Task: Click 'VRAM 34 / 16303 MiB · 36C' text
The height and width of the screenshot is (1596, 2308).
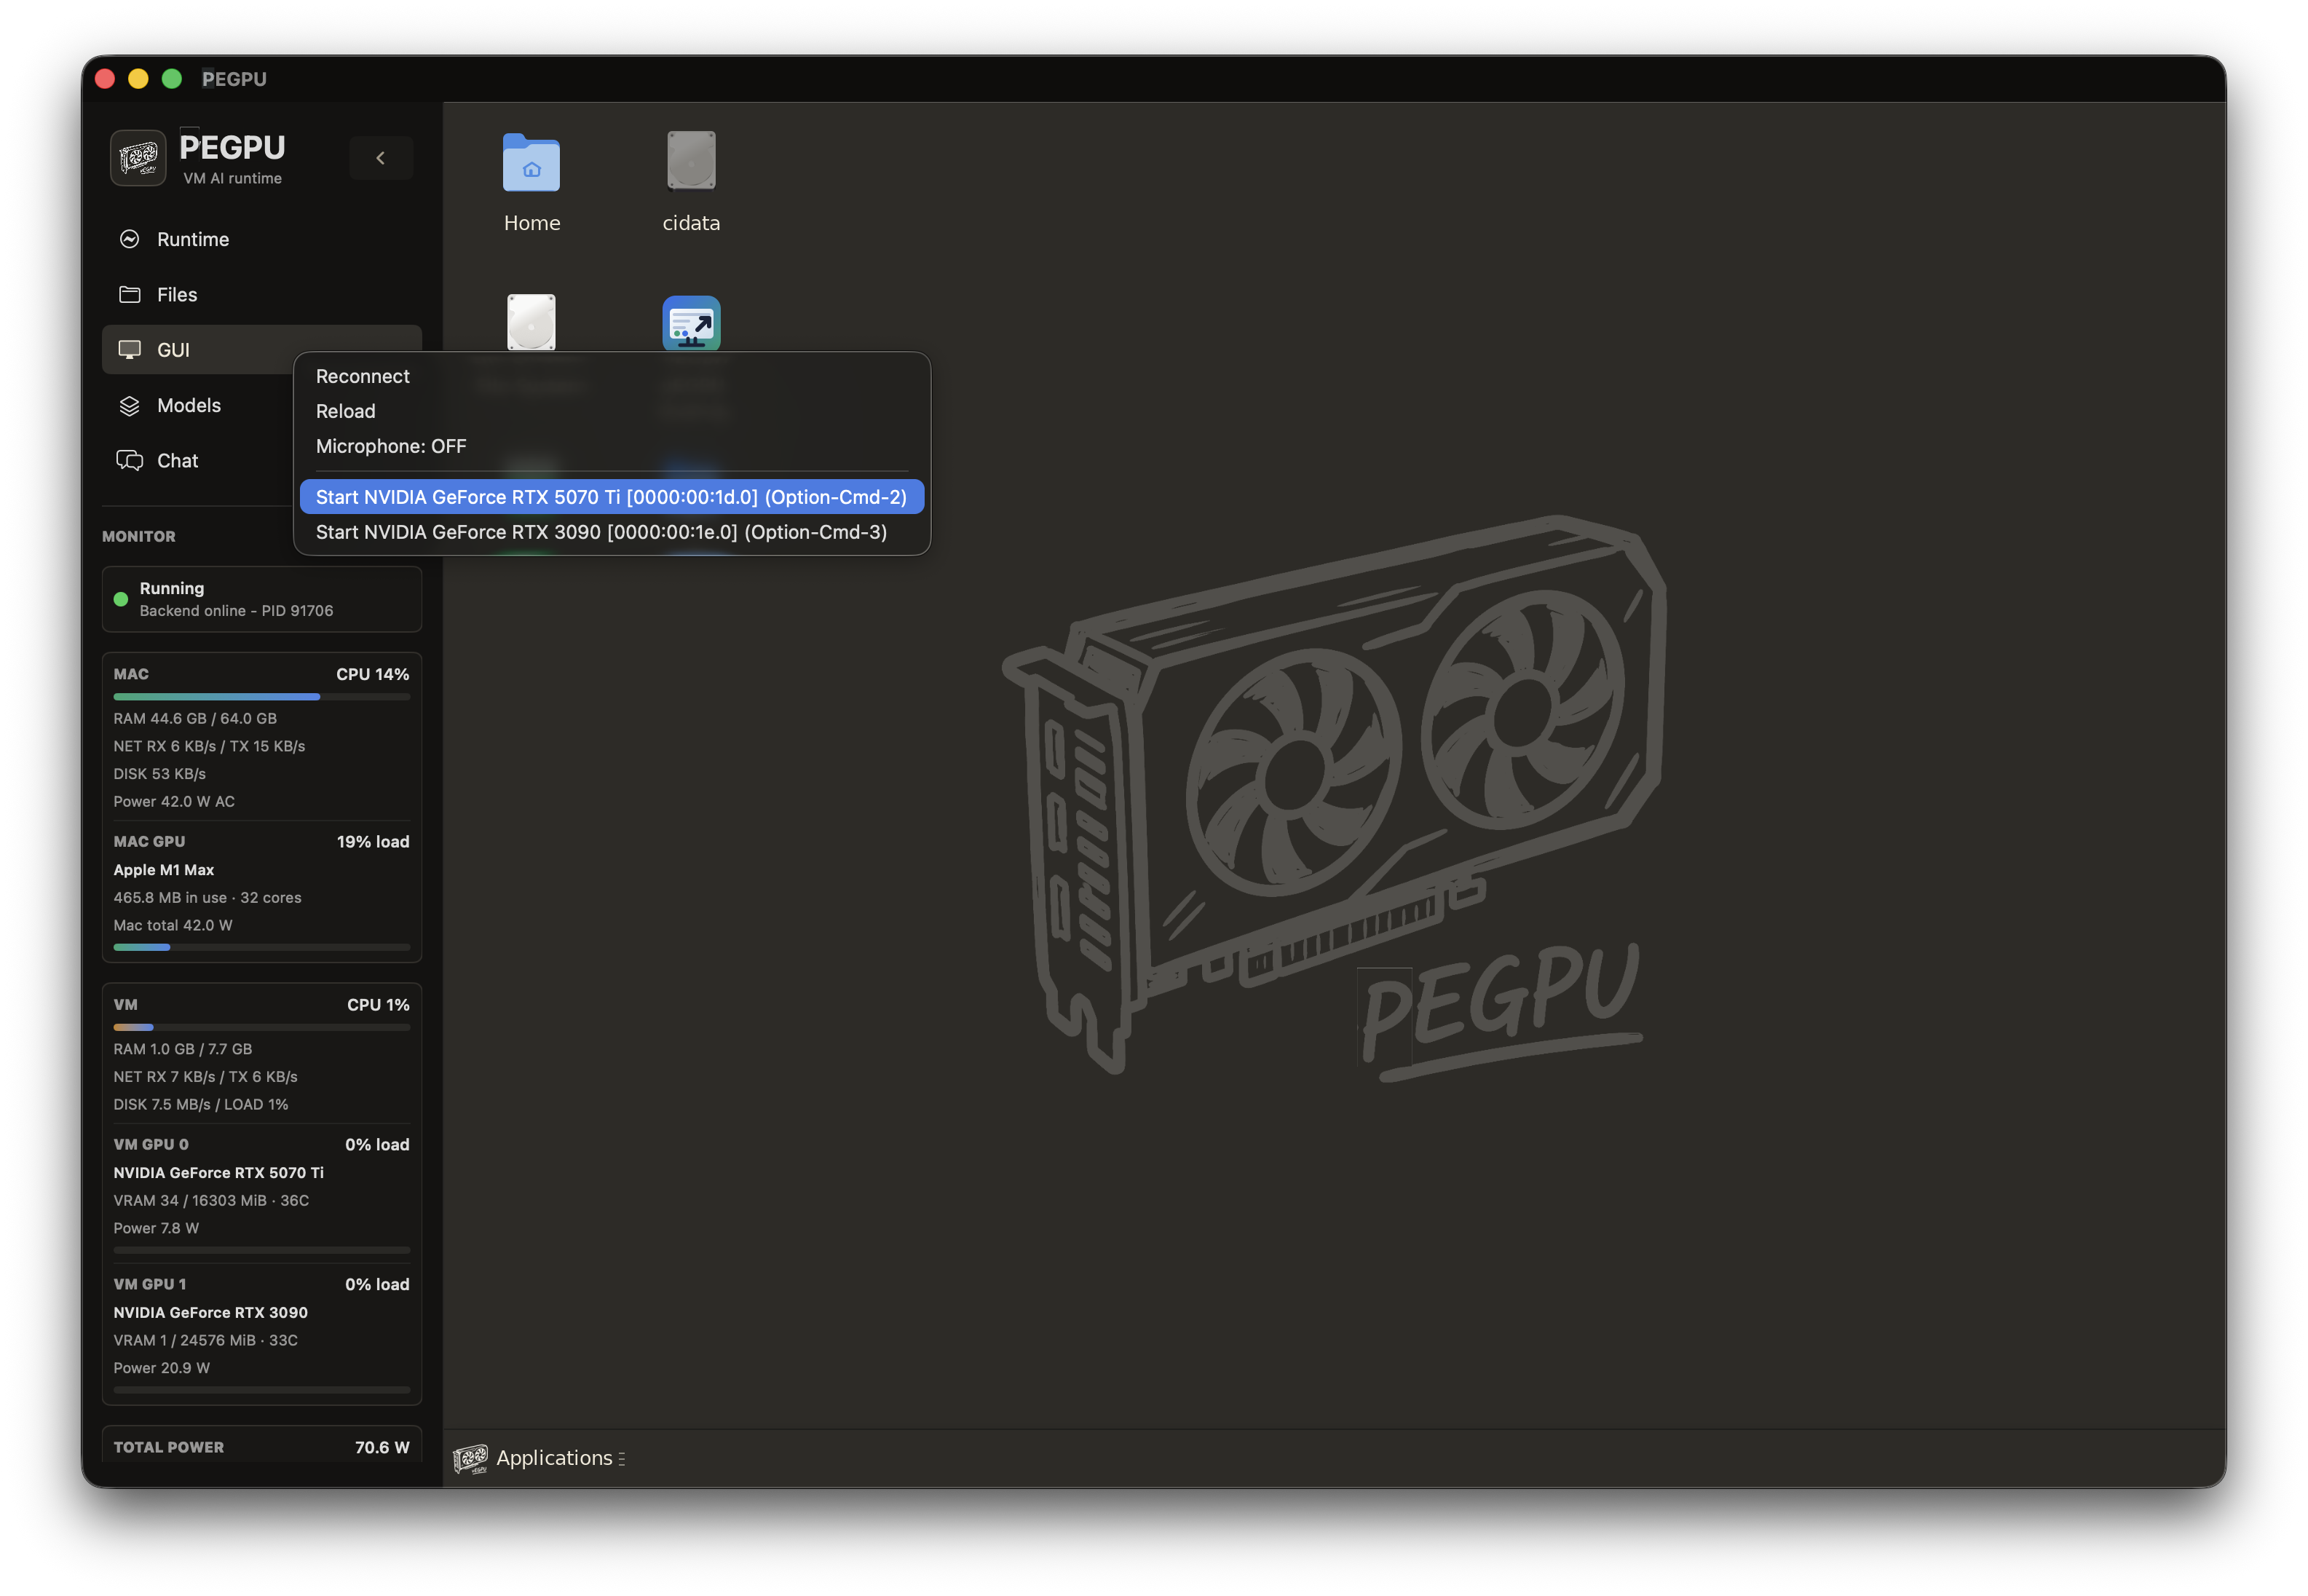Action: (211, 1200)
